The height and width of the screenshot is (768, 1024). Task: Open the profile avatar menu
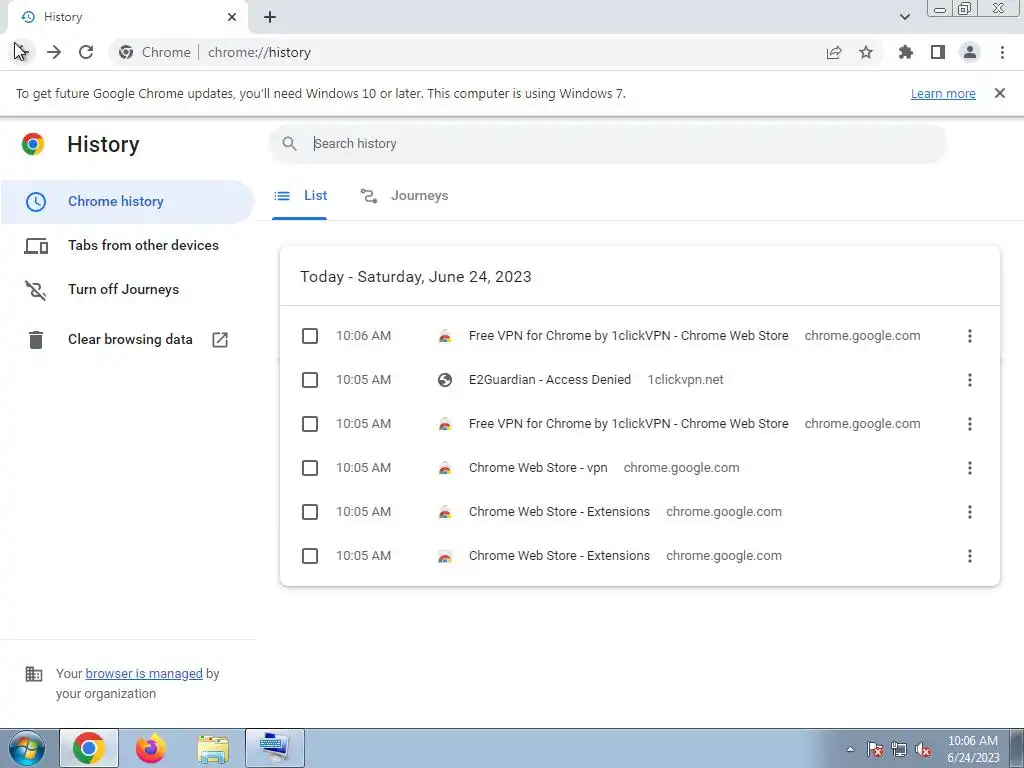click(970, 52)
